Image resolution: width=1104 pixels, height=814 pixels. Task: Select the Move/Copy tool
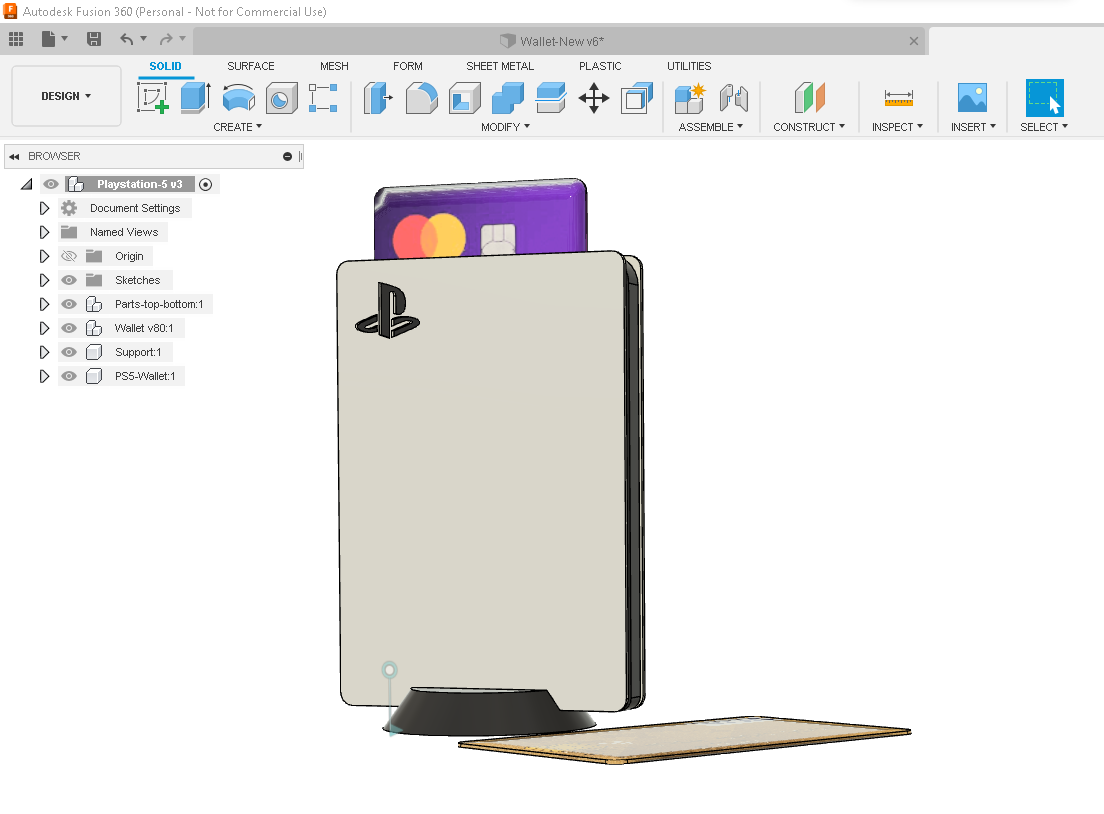[594, 97]
